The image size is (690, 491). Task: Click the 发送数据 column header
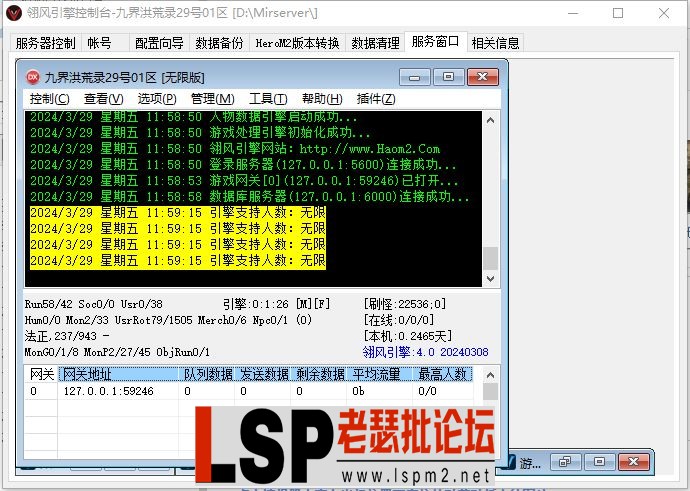[263, 374]
